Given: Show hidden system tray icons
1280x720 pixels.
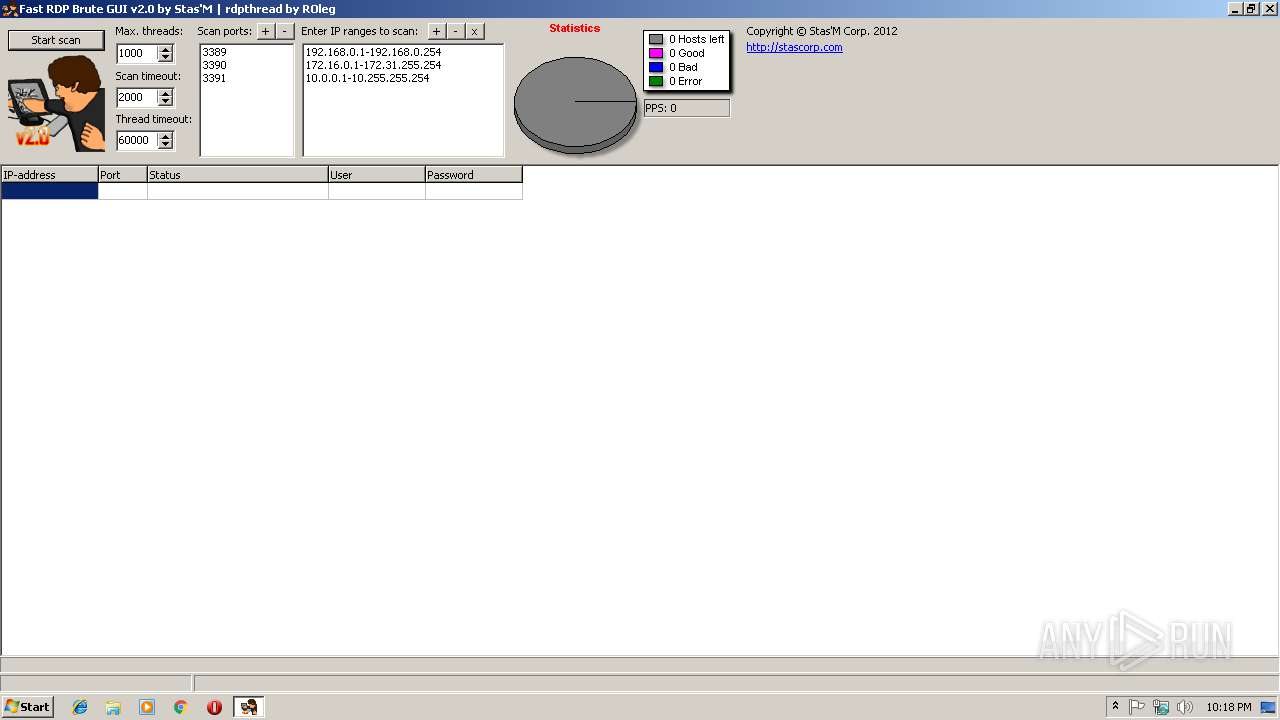Looking at the screenshot, I should click(x=1115, y=707).
